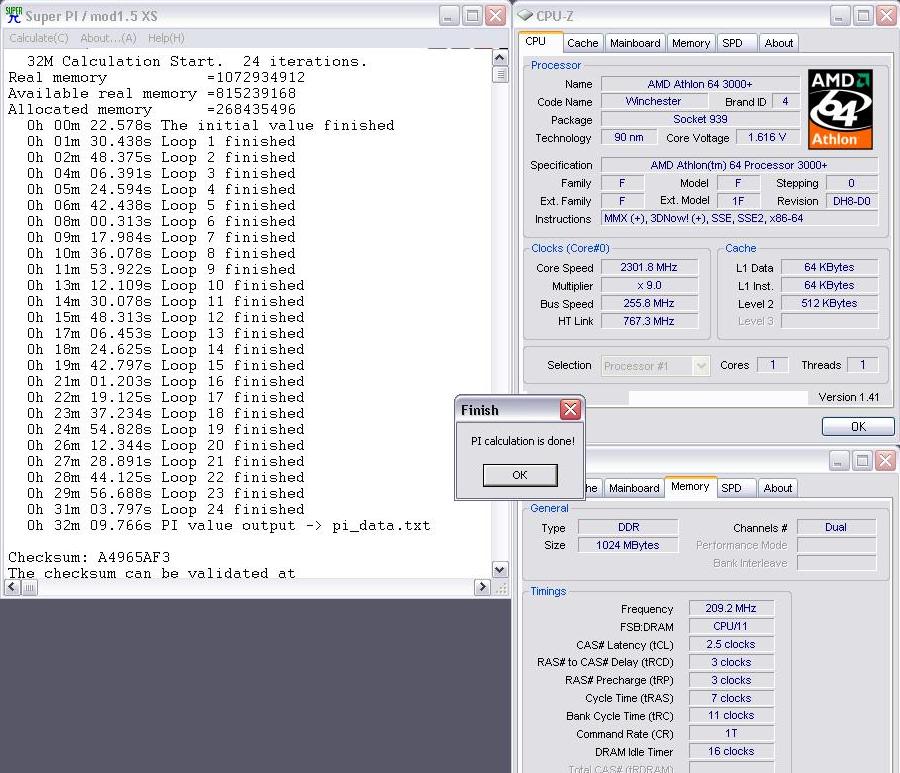The width and height of the screenshot is (900, 773).
Task: Click the memory Frequency value '209.2 MHz'
Action: tap(731, 608)
